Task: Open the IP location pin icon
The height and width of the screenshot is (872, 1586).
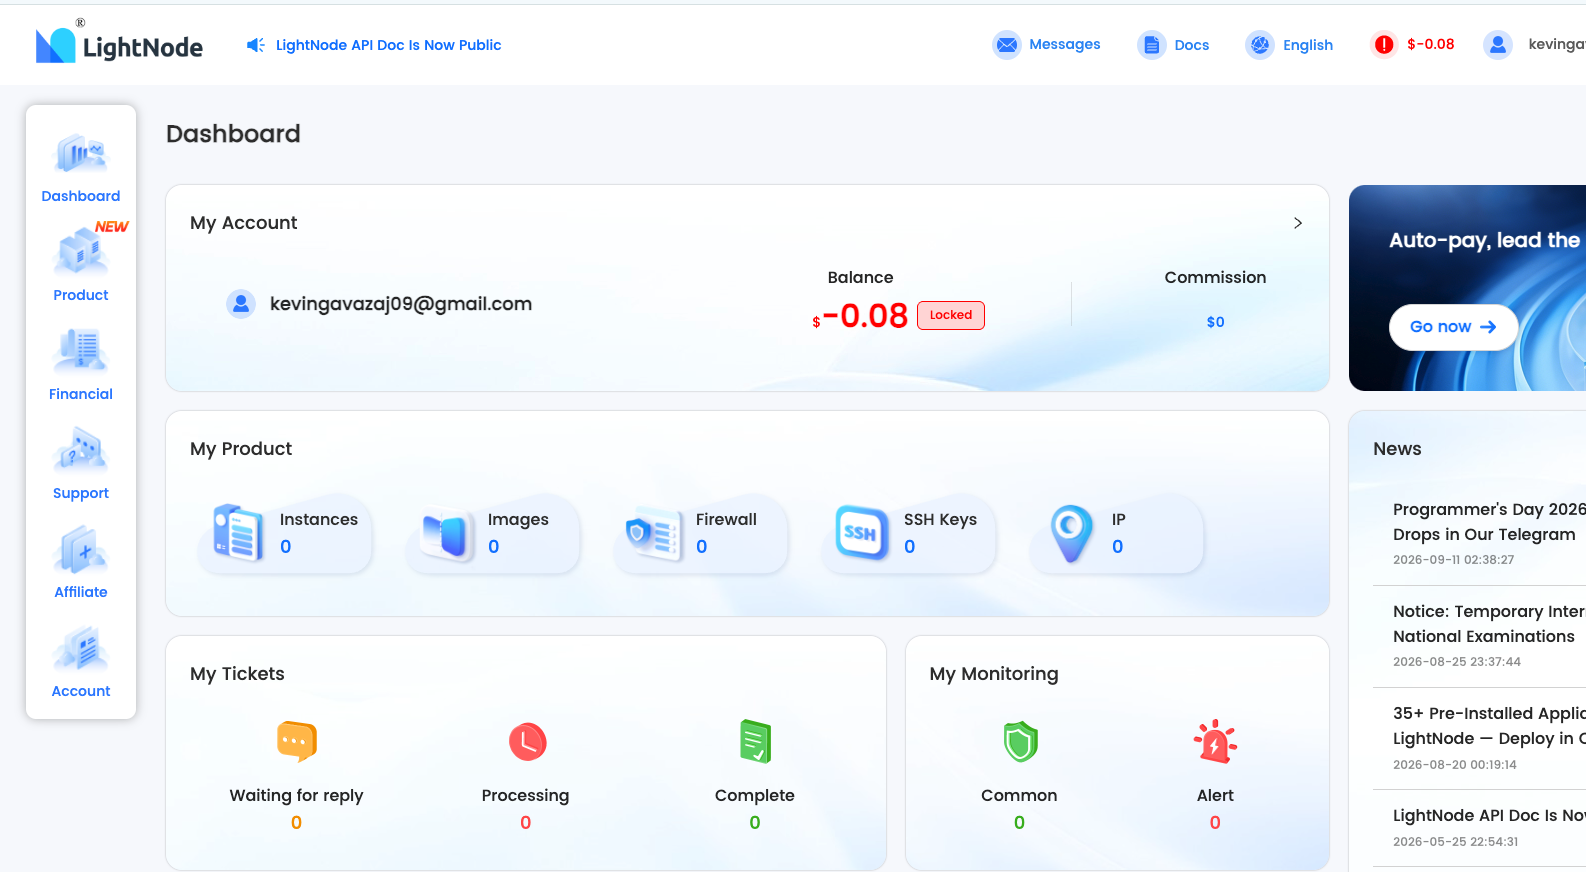Action: coord(1072,533)
